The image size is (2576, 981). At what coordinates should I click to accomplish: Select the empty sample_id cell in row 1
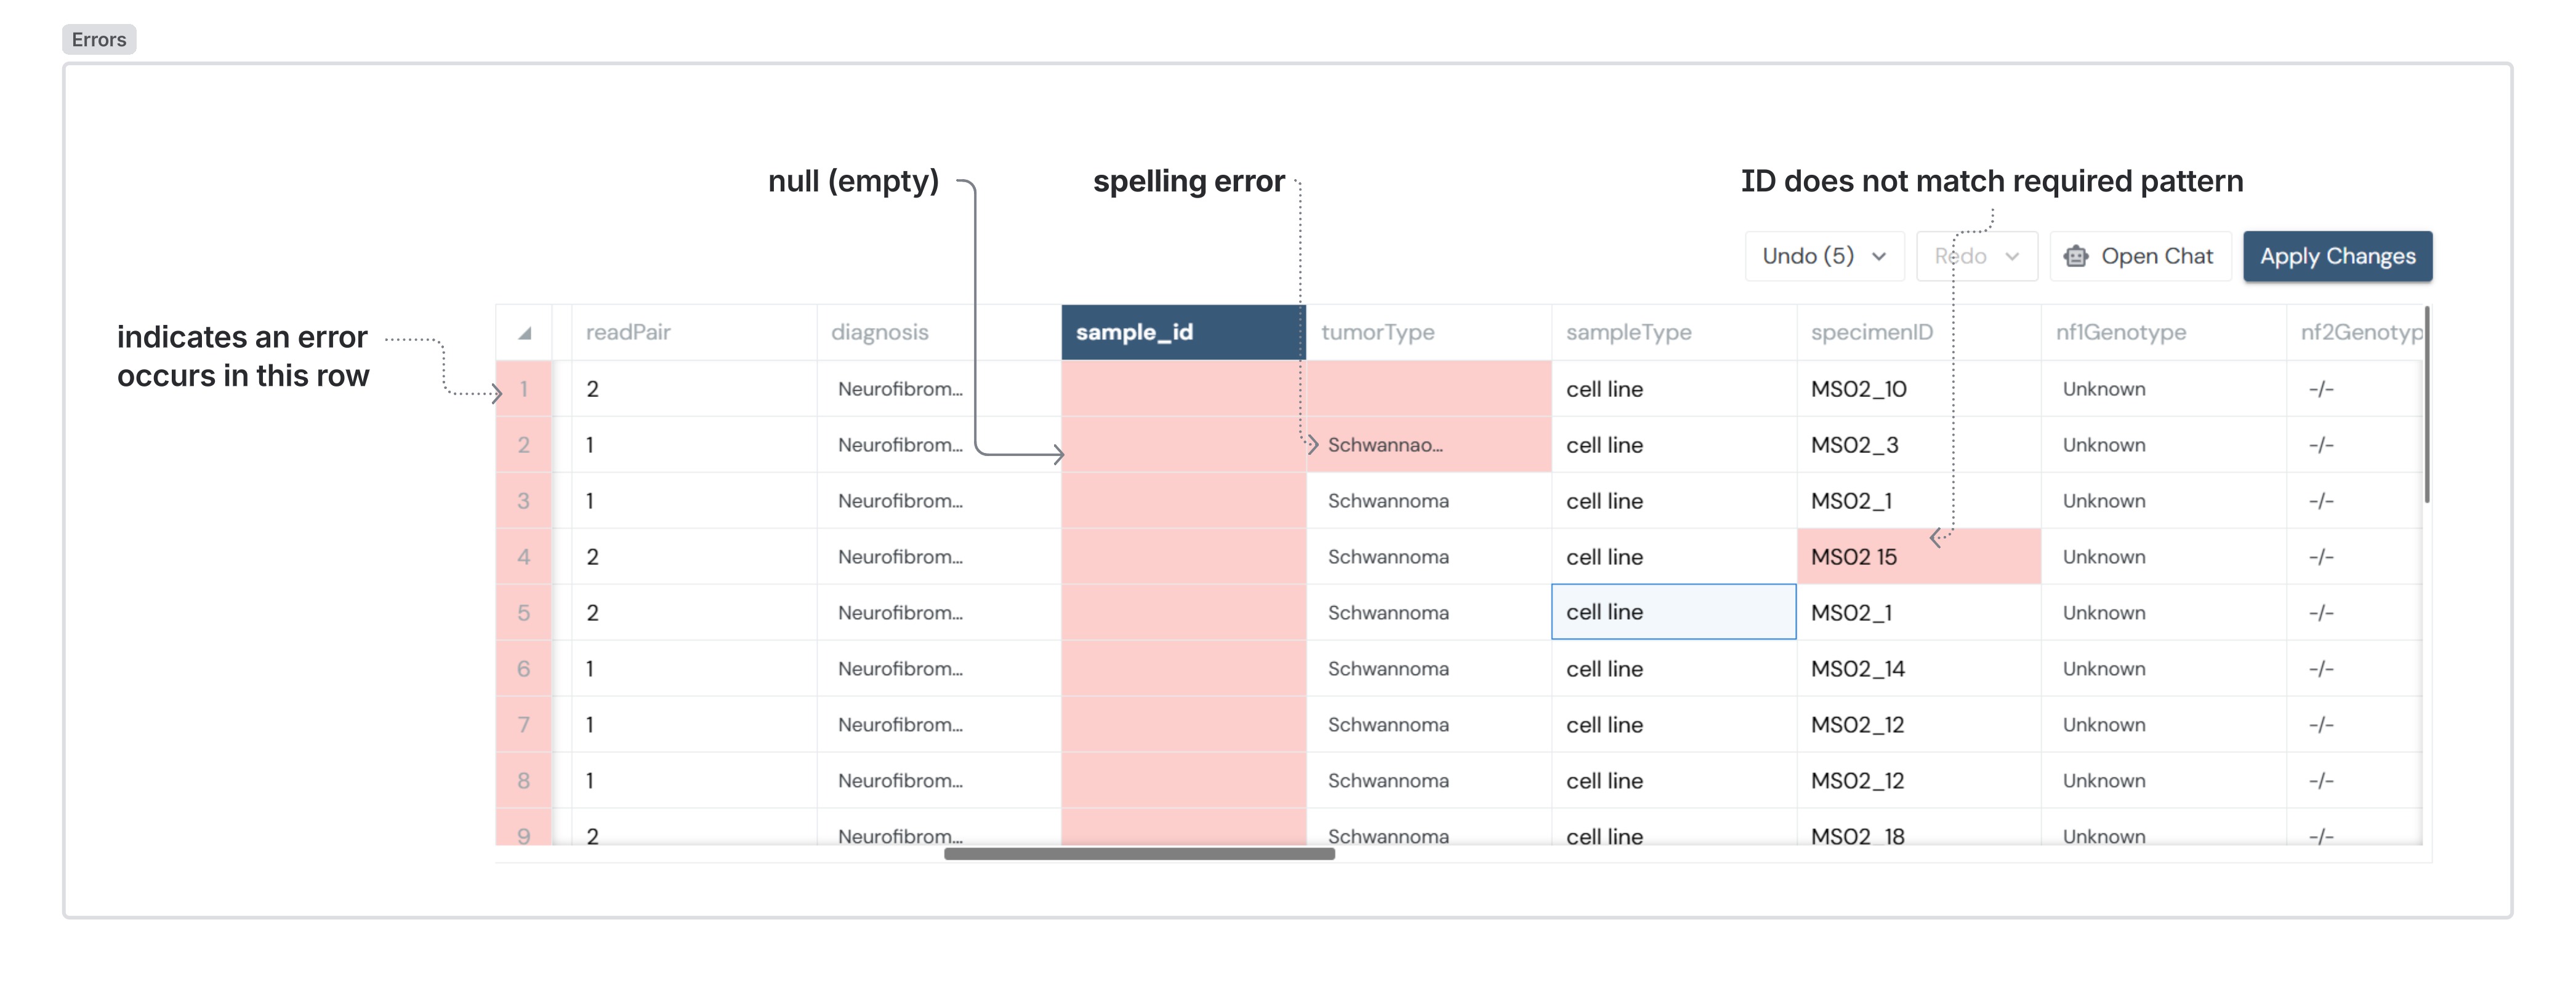tap(1180, 389)
